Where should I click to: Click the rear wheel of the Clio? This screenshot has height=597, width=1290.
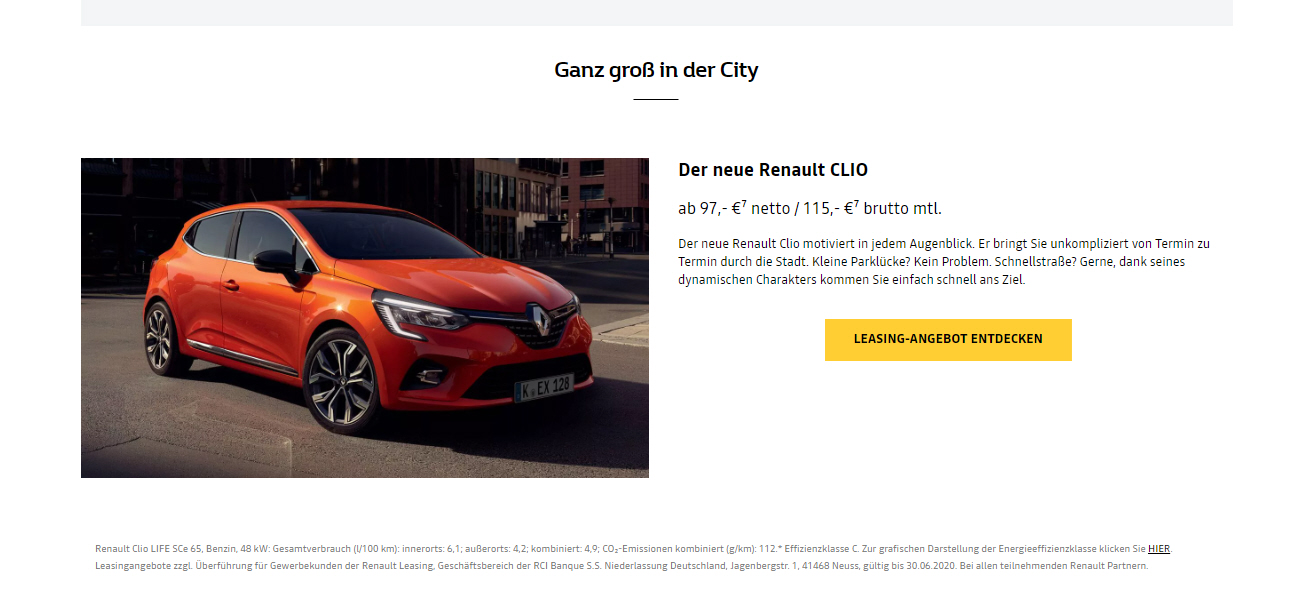click(x=161, y=338)
